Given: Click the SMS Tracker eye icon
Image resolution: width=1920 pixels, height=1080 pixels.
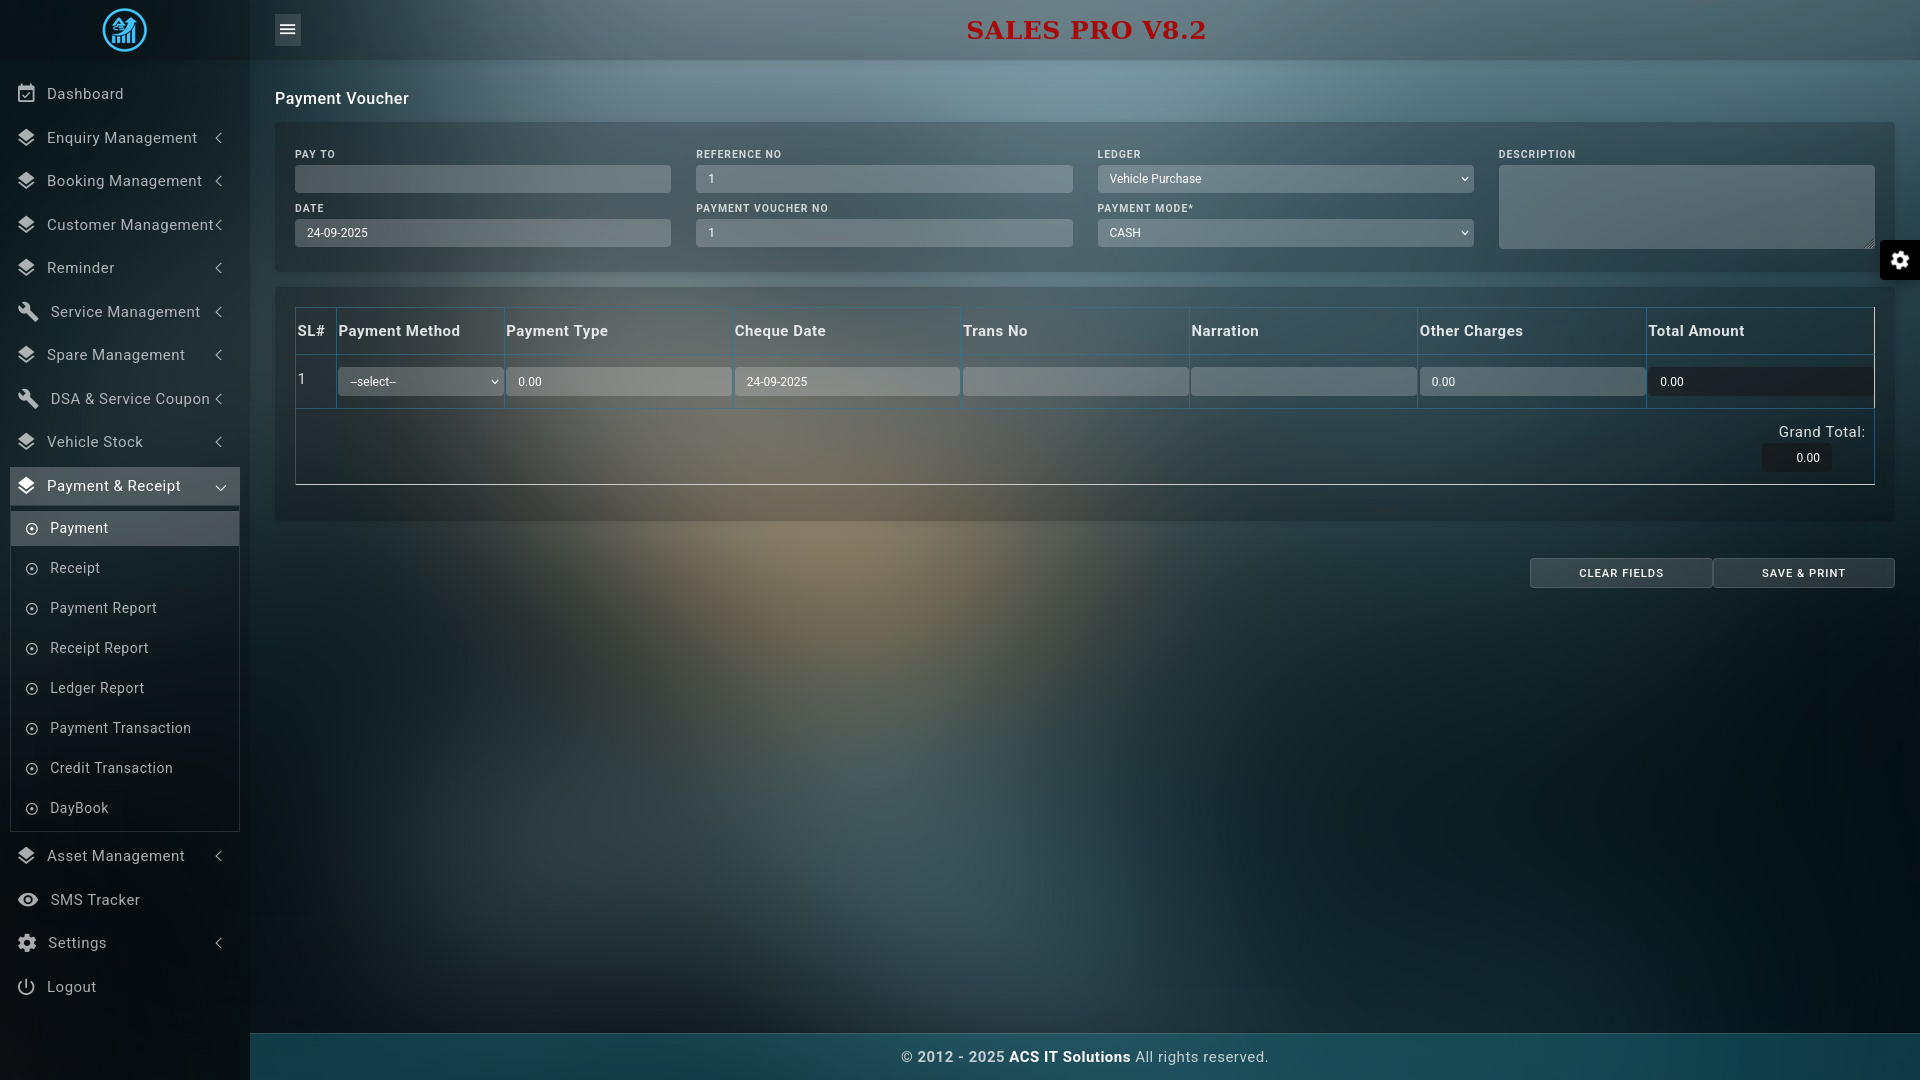Looking at the screenshot, I should [28, 900].
